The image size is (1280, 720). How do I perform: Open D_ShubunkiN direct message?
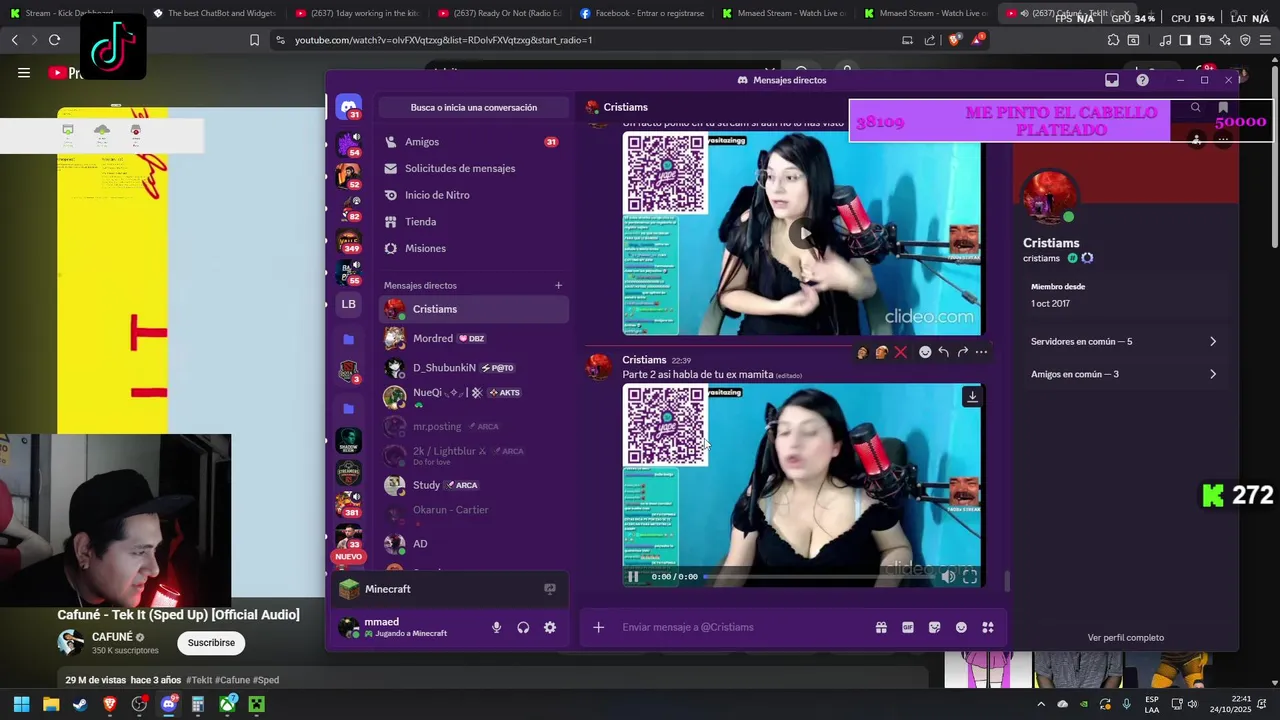point(473,367)
